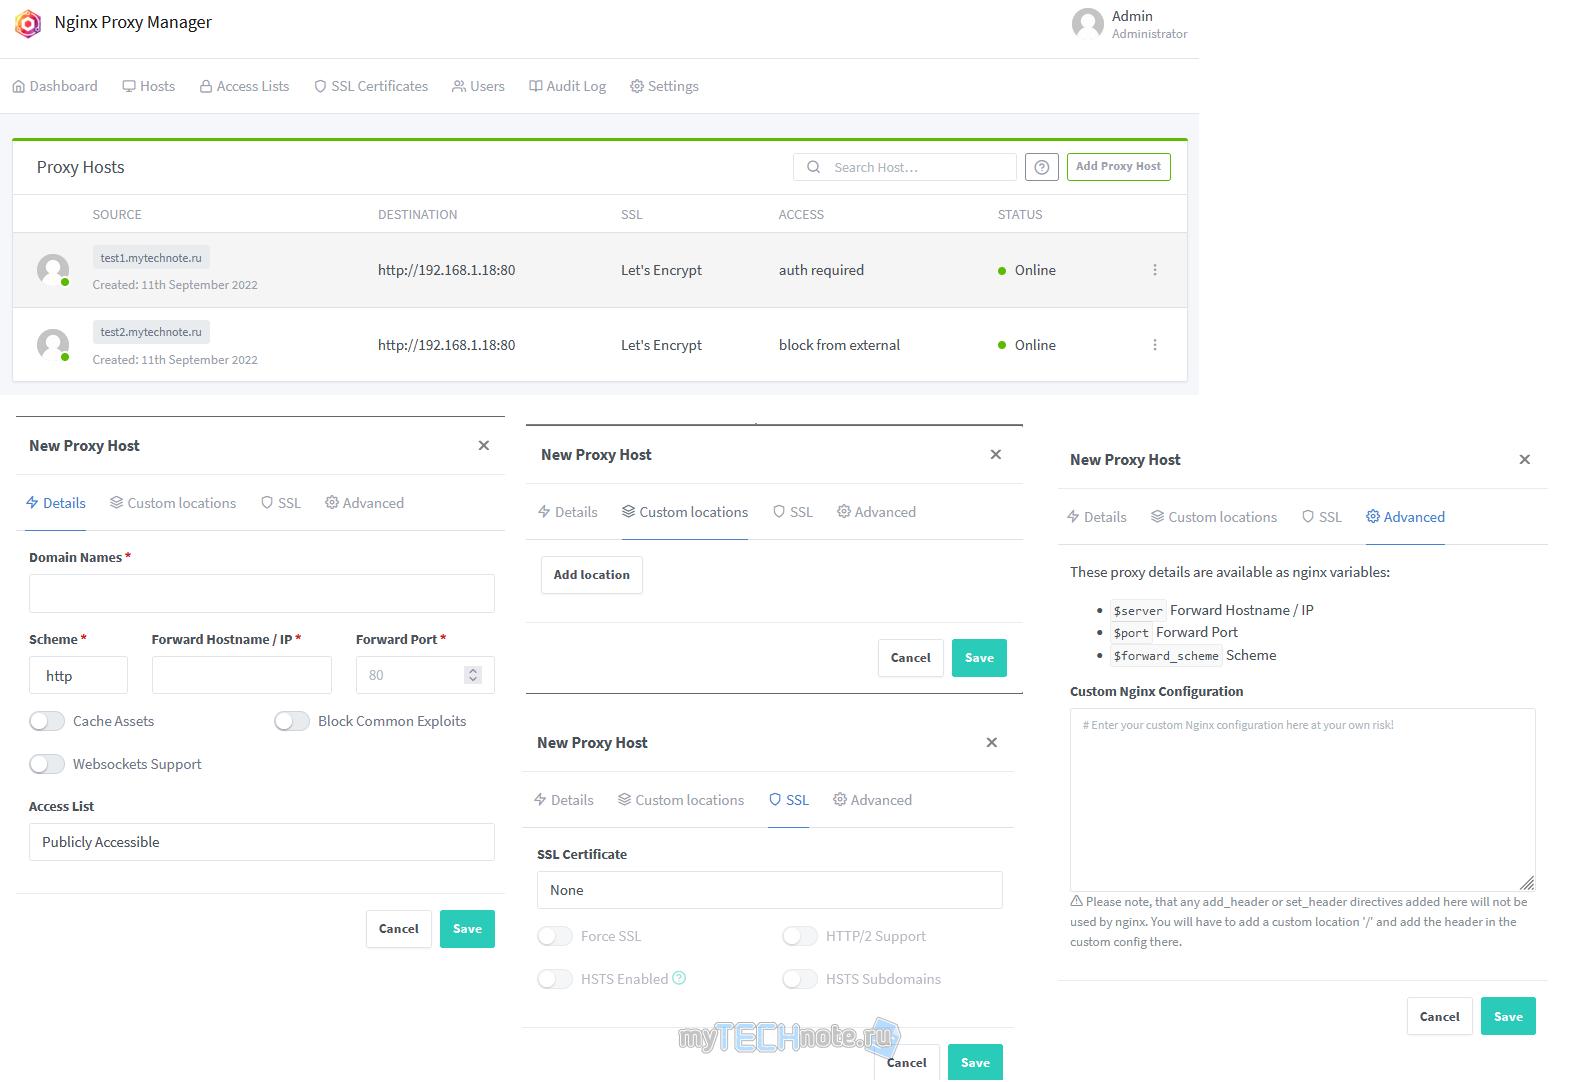Close the New Proxy Host Details dialog
This screenshot has width=1574, height=1082.
[x=483, y=445]
